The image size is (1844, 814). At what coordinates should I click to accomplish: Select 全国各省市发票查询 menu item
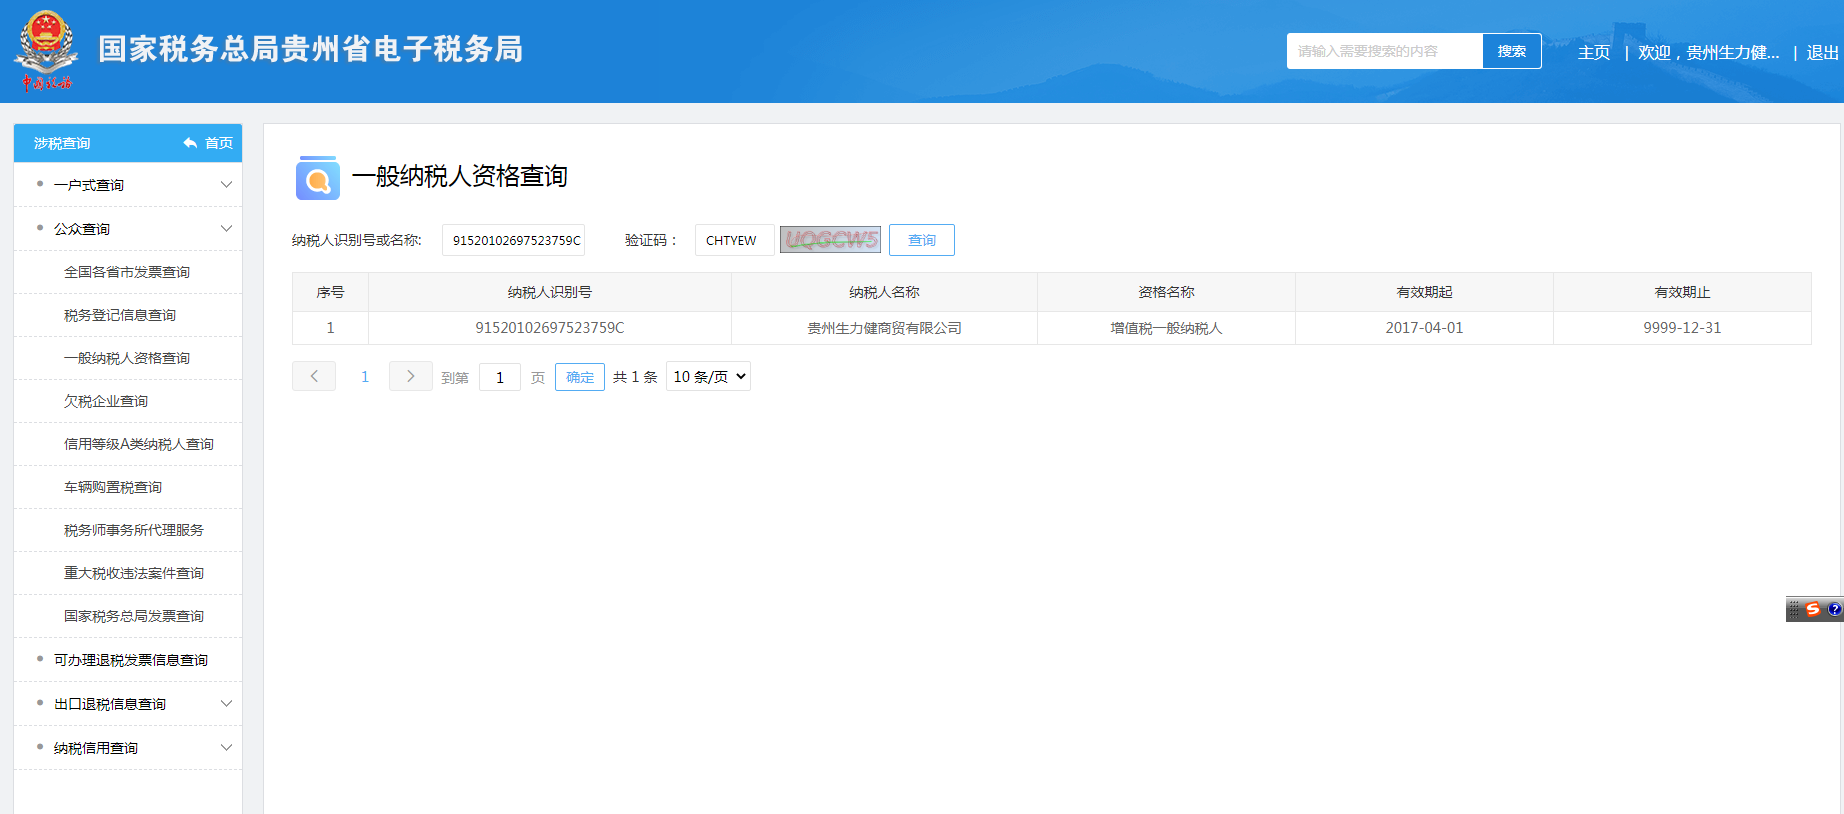tap(127, 272)
